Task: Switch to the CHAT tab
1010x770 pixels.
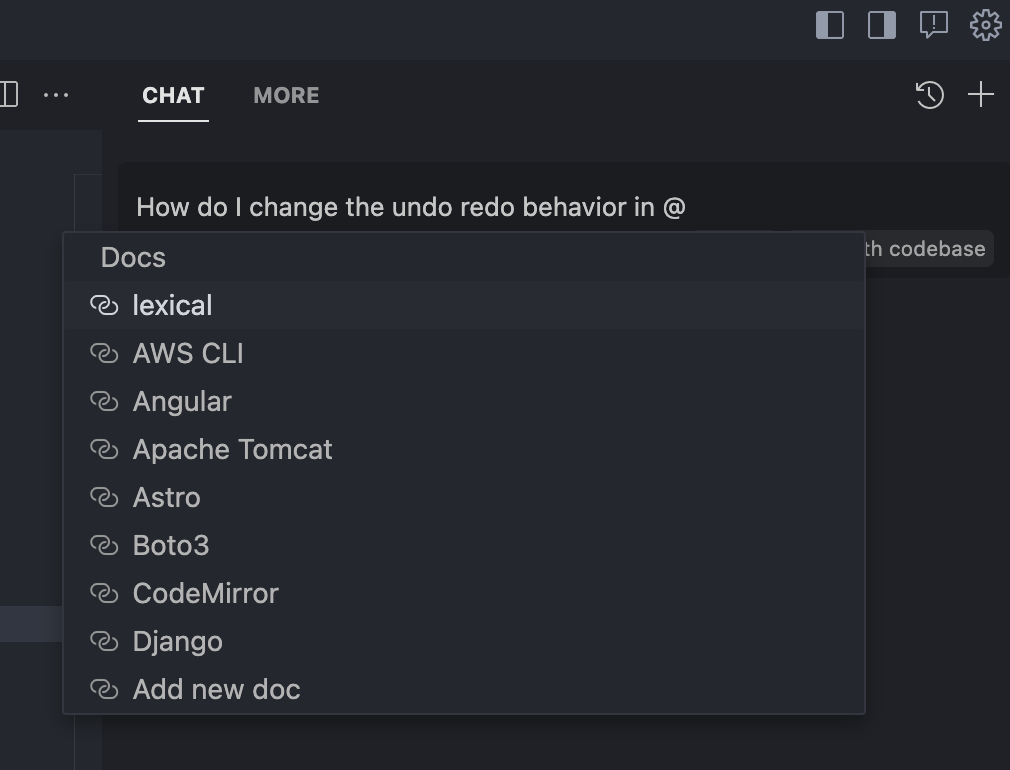Action: 173,95
